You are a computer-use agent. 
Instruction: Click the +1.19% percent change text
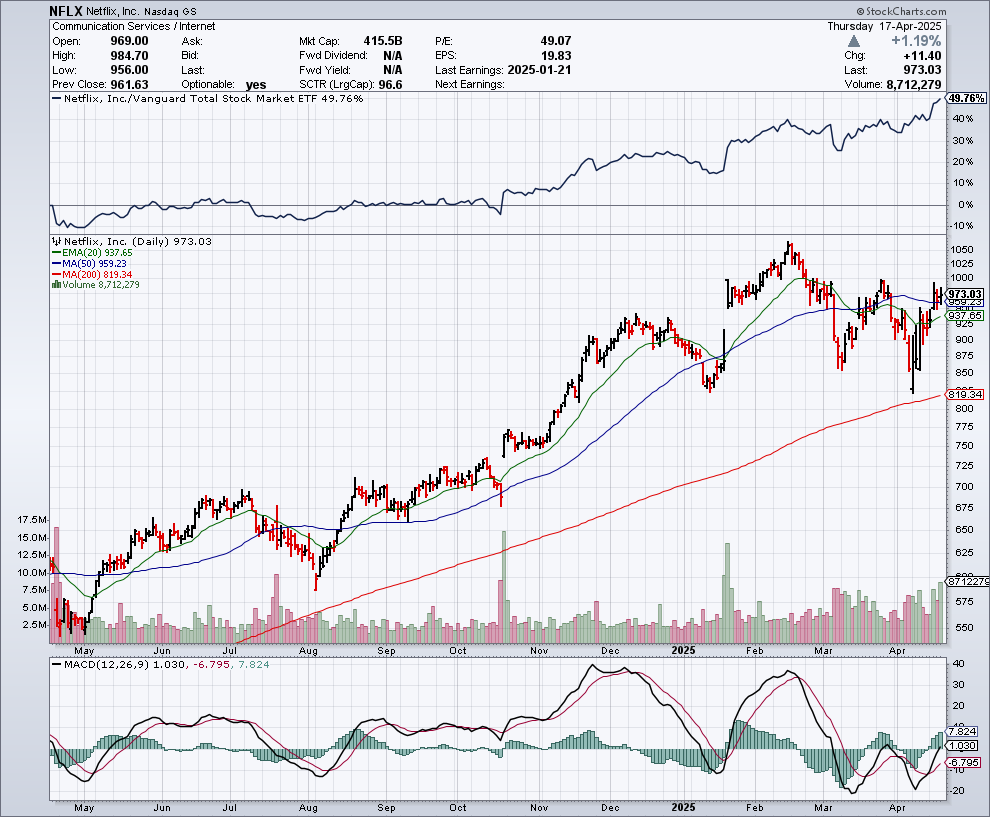[x=916, y=41]
